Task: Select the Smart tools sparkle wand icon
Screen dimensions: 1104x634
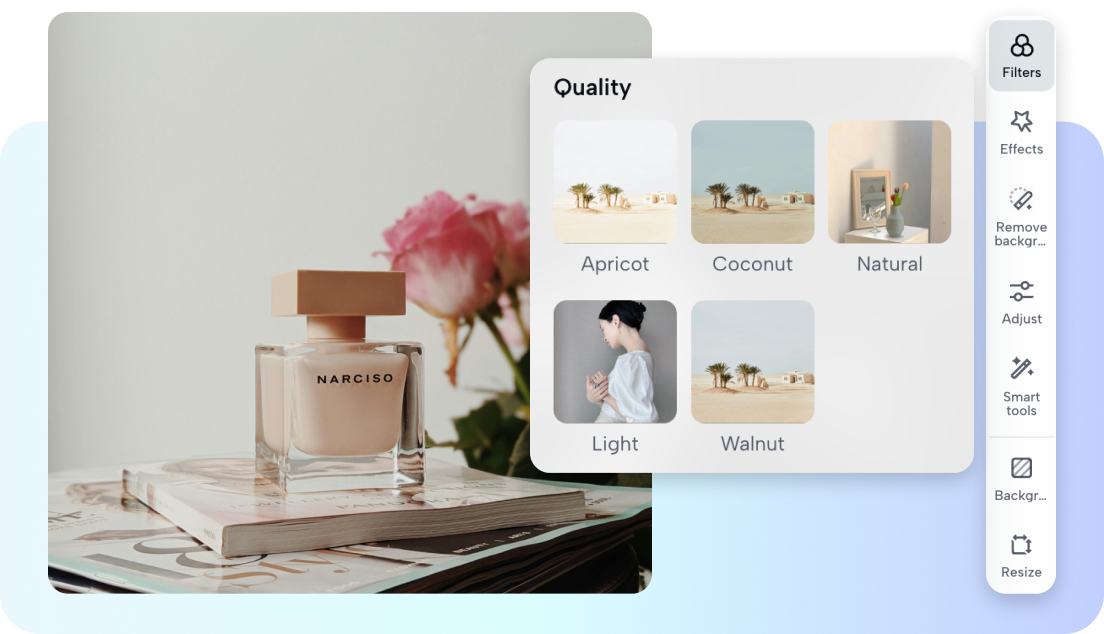Action: point(1021,368)
